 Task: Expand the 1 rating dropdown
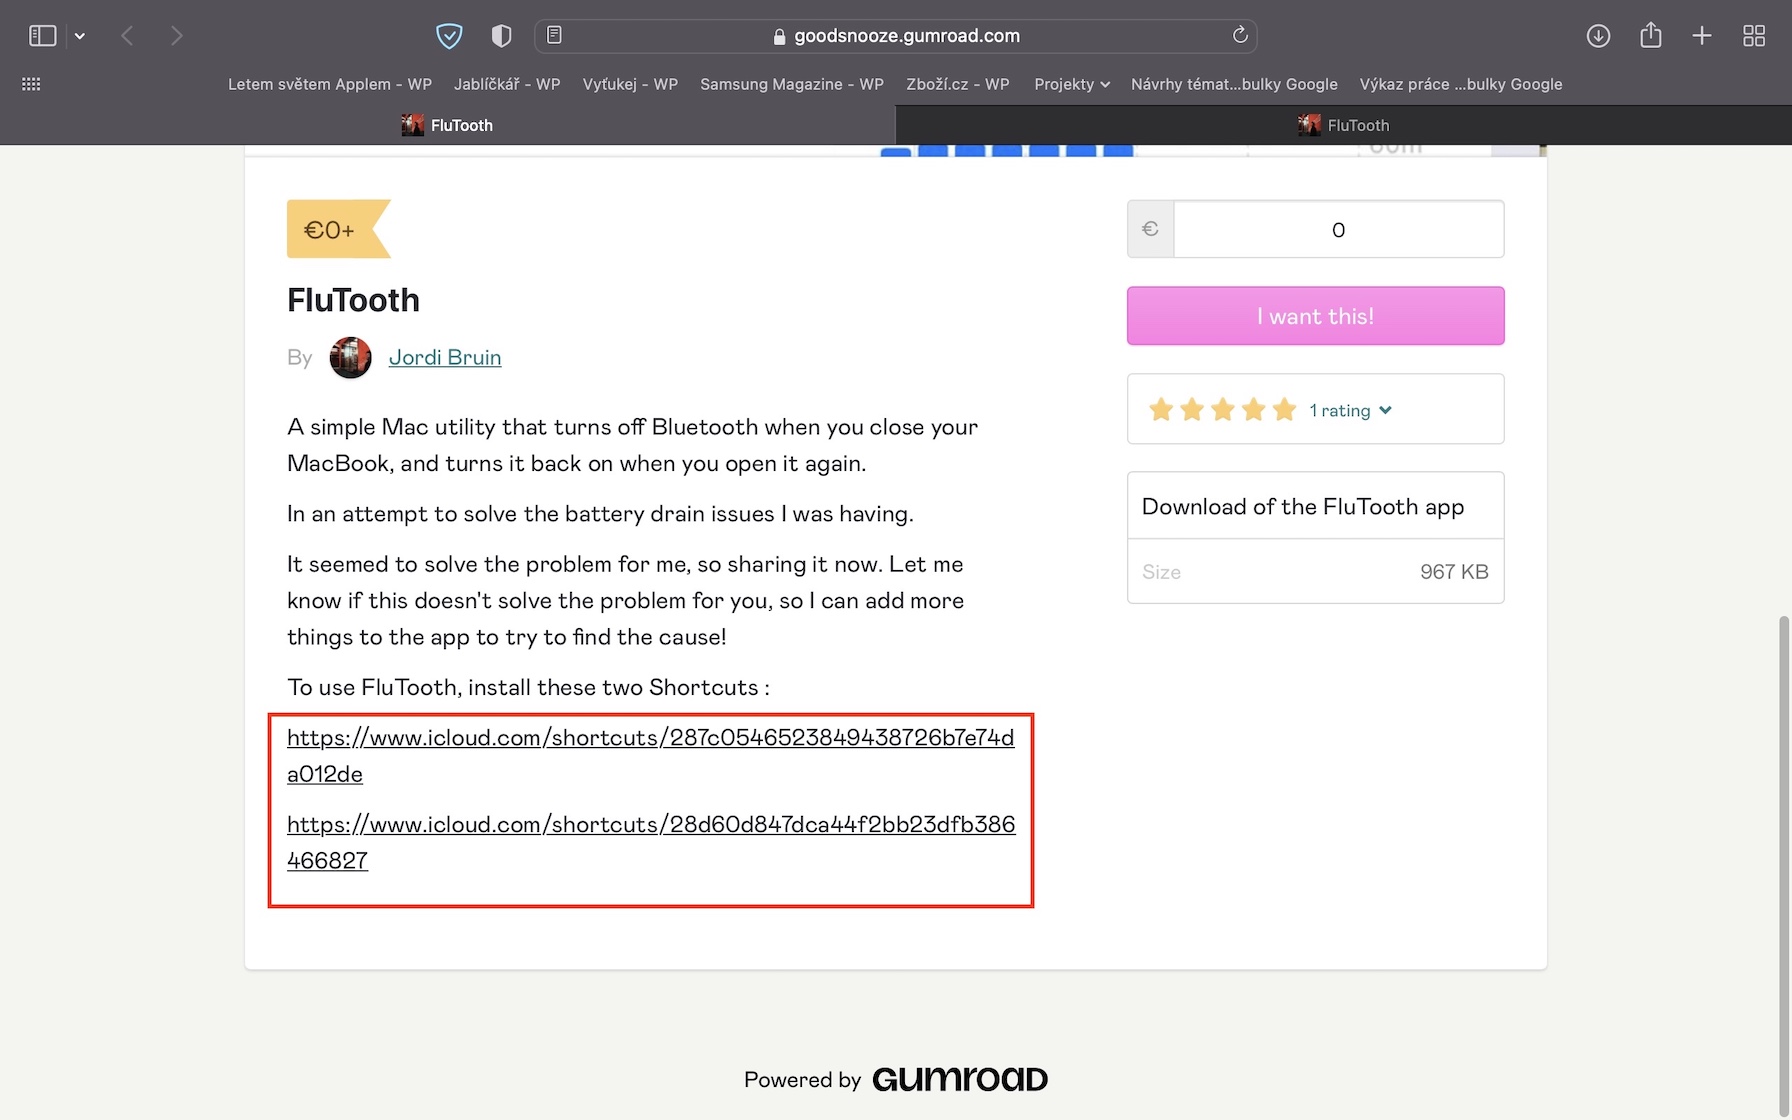pos(1350,410)
